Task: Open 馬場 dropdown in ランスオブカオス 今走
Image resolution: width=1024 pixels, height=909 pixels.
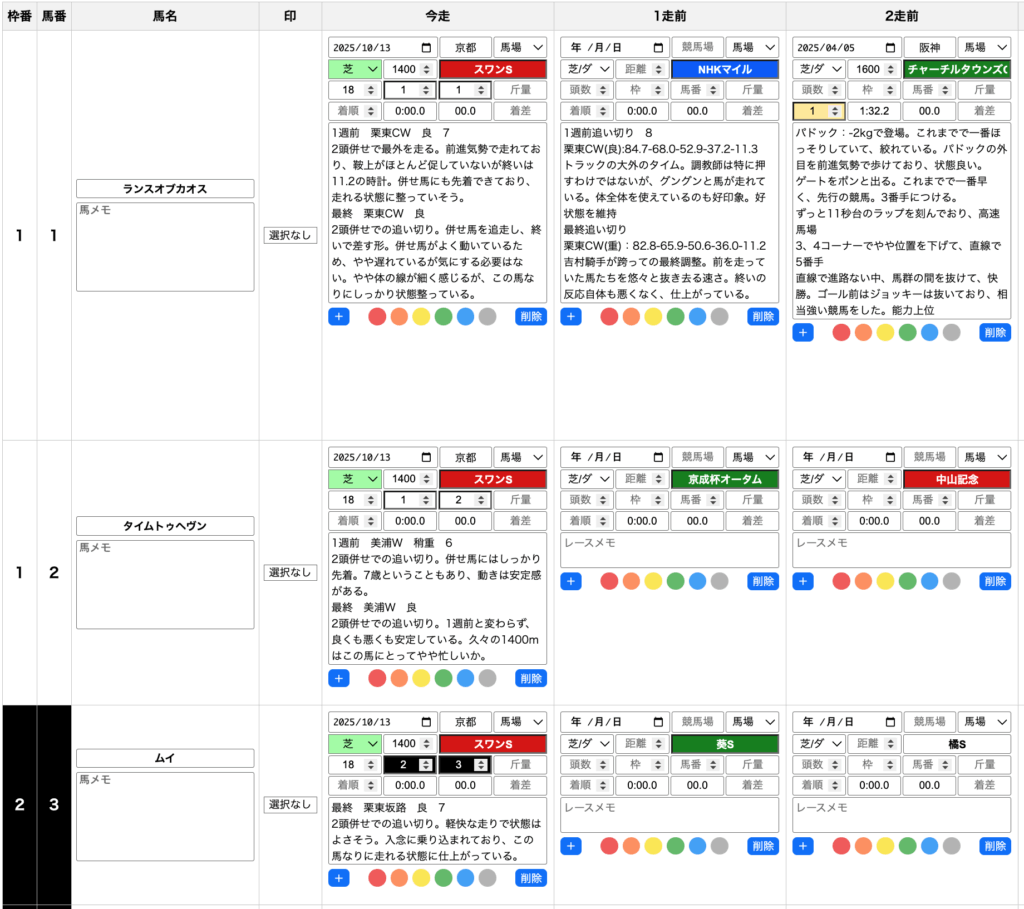Action: click(520, 48)
